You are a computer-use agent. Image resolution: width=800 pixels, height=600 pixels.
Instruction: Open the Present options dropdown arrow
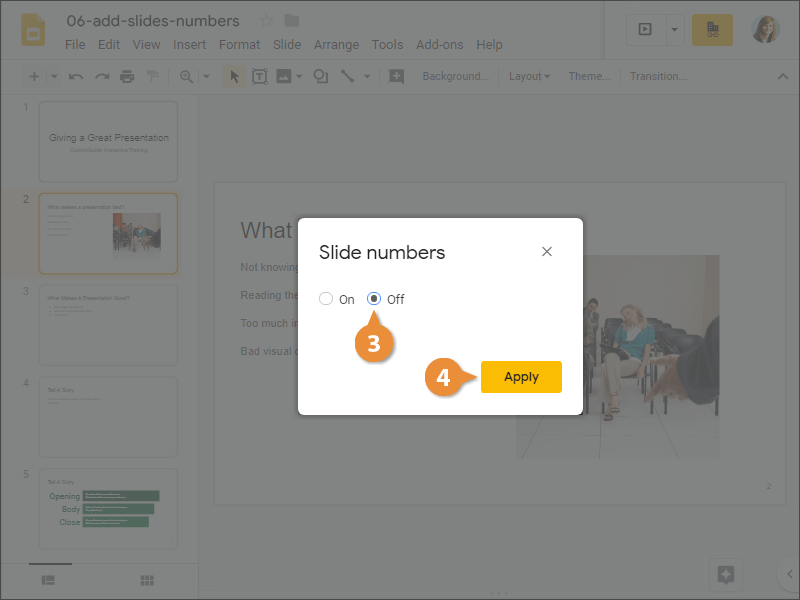tap(674, 30)
